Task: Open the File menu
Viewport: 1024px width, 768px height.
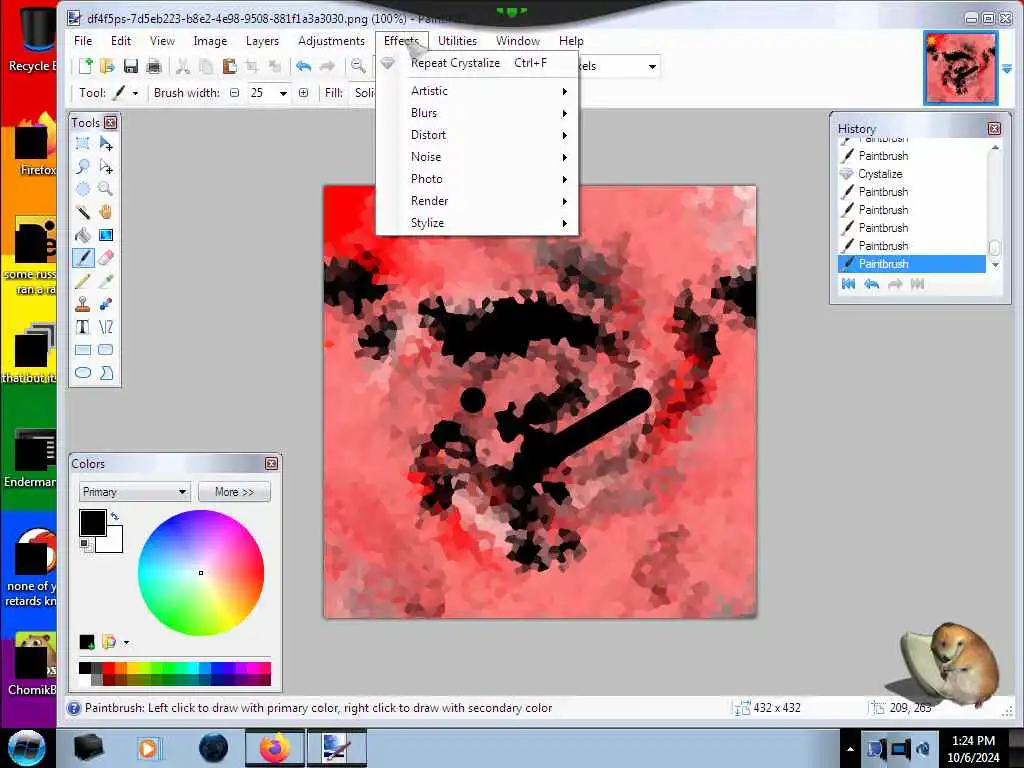Action: pos(83,40)
